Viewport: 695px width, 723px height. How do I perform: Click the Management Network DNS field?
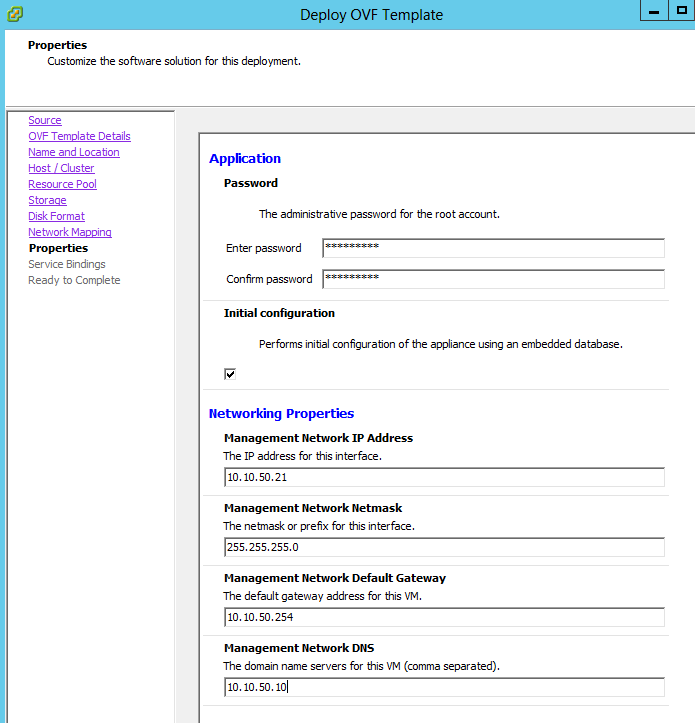(x=444, y=687)
